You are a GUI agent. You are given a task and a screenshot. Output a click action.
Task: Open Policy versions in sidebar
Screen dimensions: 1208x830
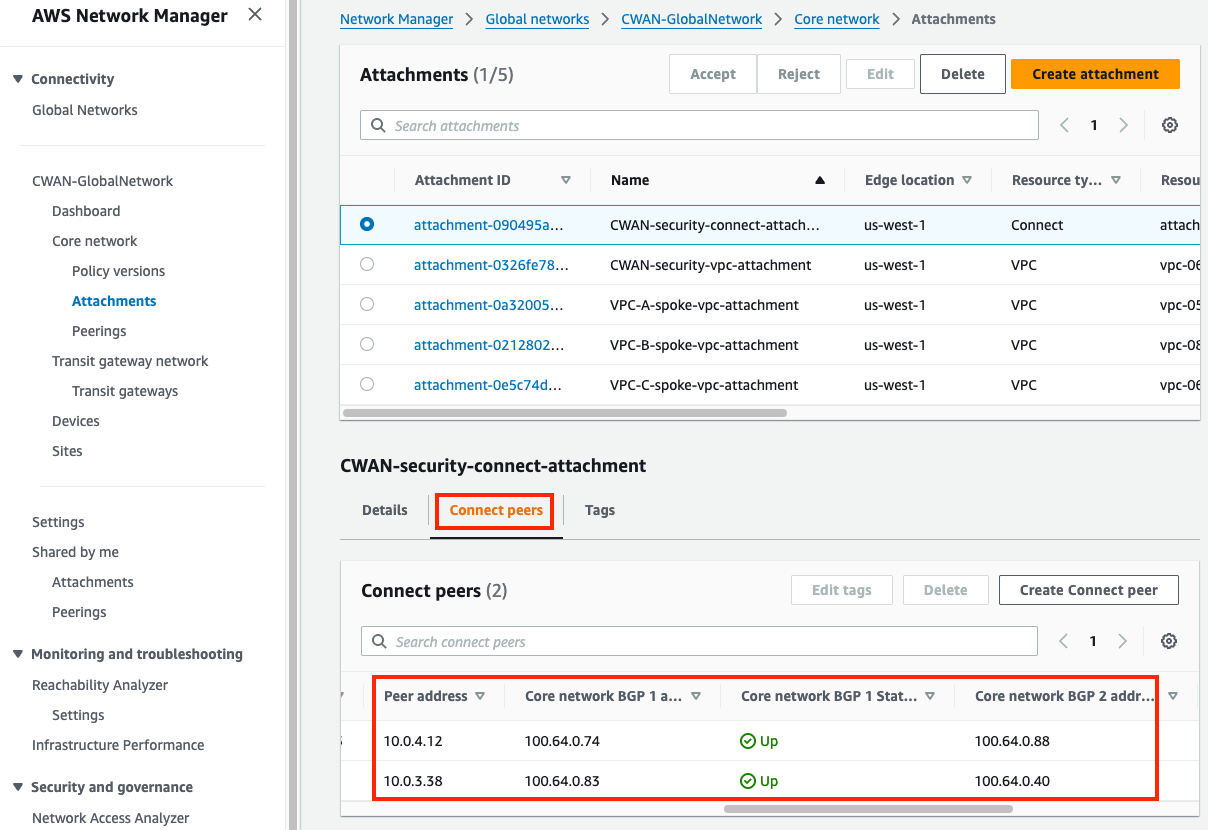[118, 271]
